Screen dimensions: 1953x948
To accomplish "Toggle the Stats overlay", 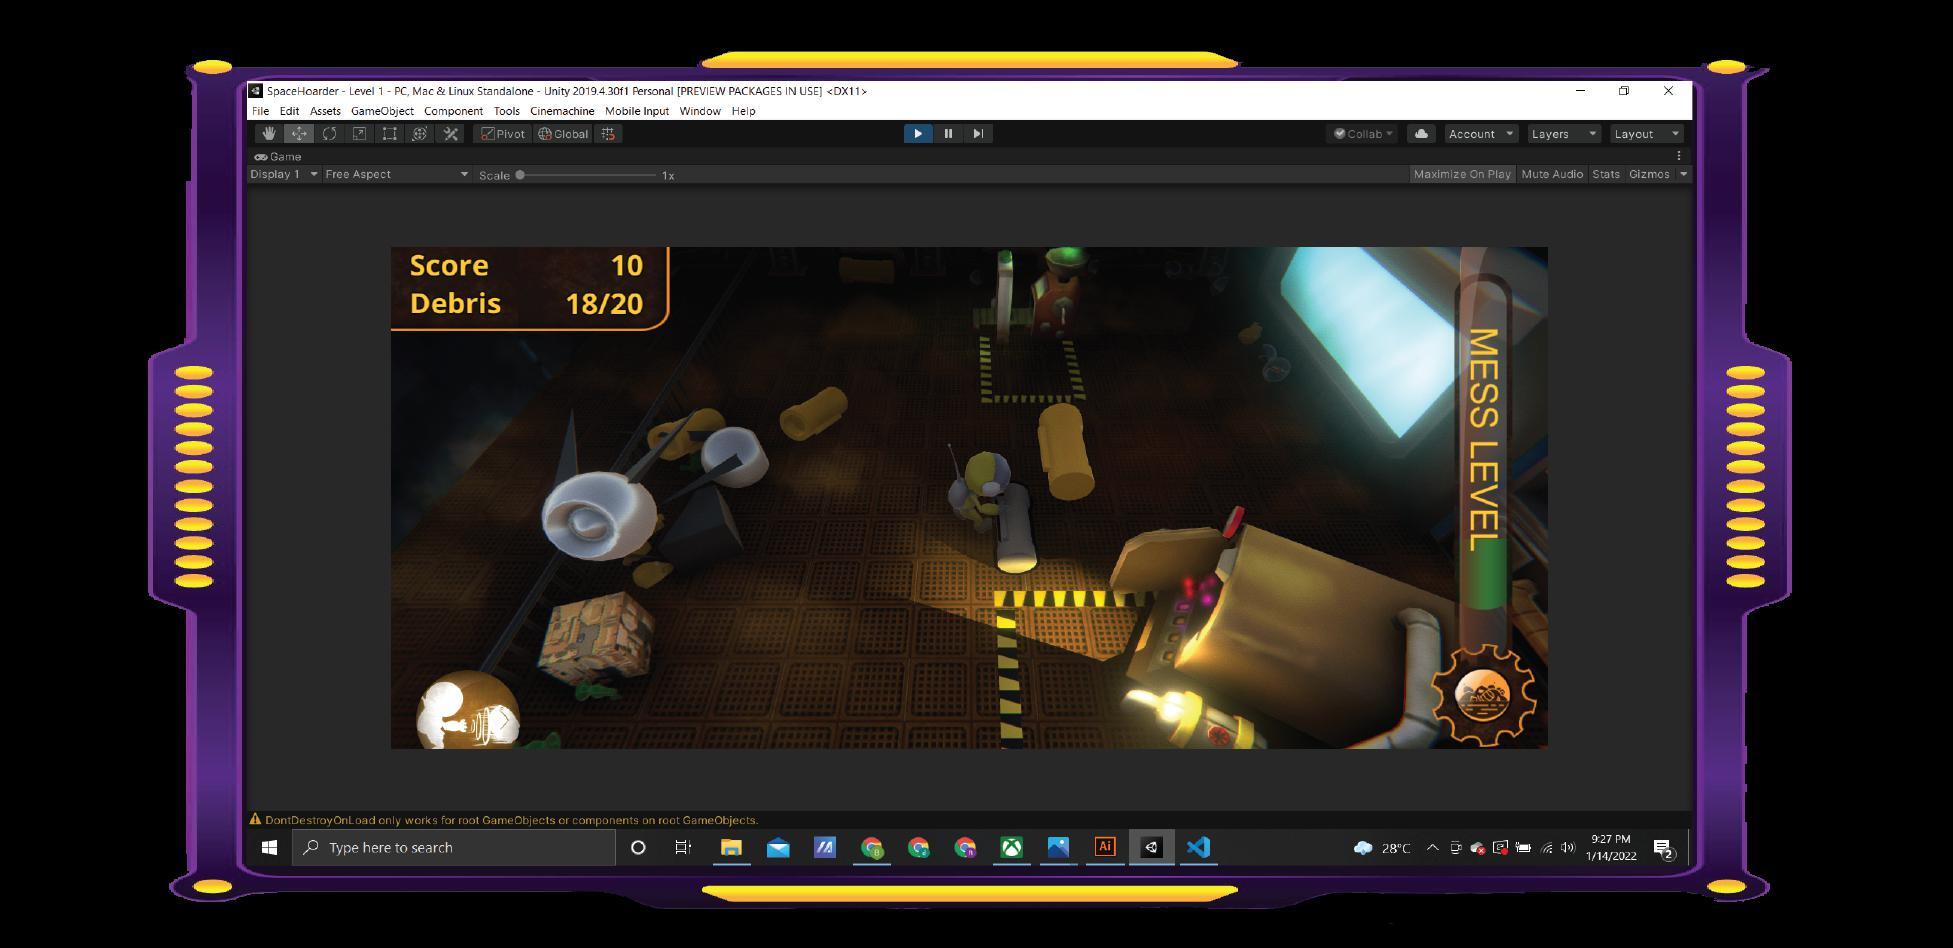I will pos(1605,174).
